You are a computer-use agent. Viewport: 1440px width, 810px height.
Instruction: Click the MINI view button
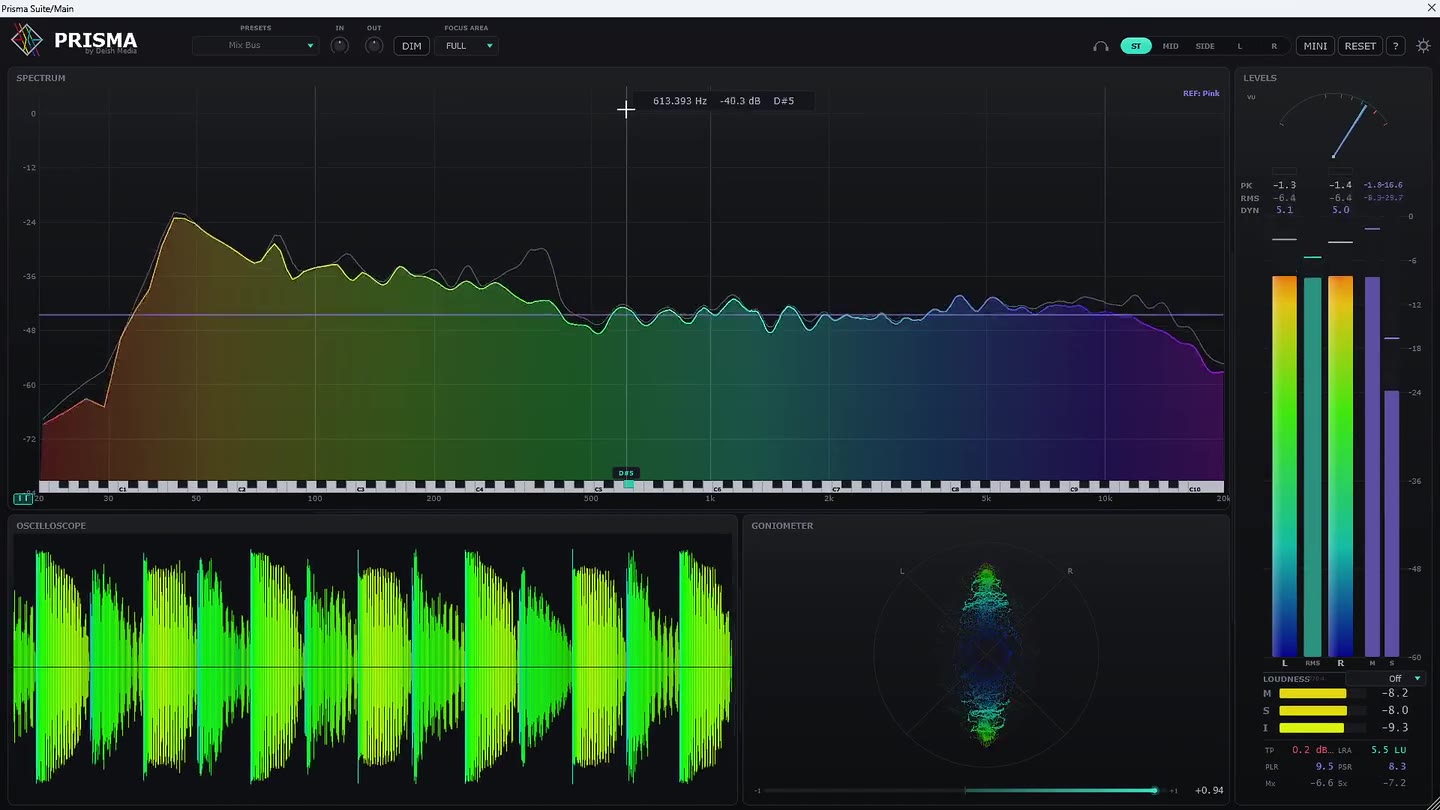pyautogui.click(x=1315, y=46)
